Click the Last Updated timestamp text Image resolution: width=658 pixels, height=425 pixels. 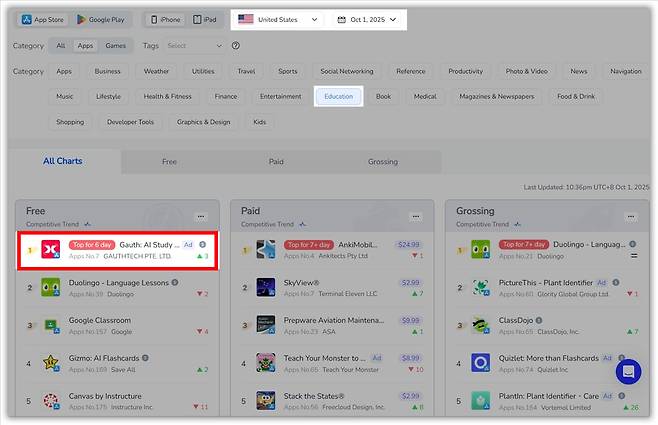tap(586, 187)
